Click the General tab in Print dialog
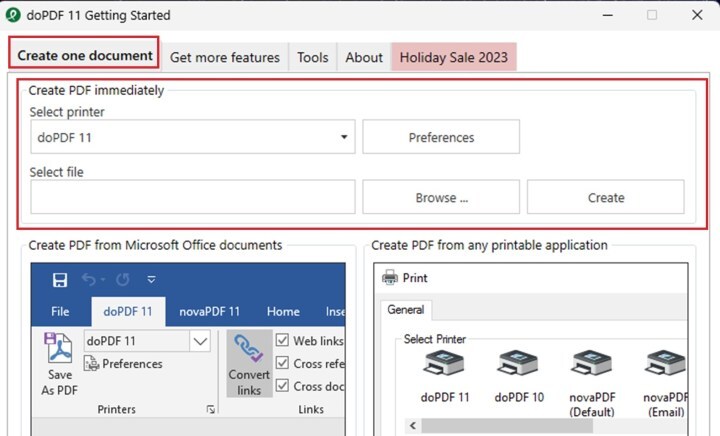720x436 pixels. [405, 310]
